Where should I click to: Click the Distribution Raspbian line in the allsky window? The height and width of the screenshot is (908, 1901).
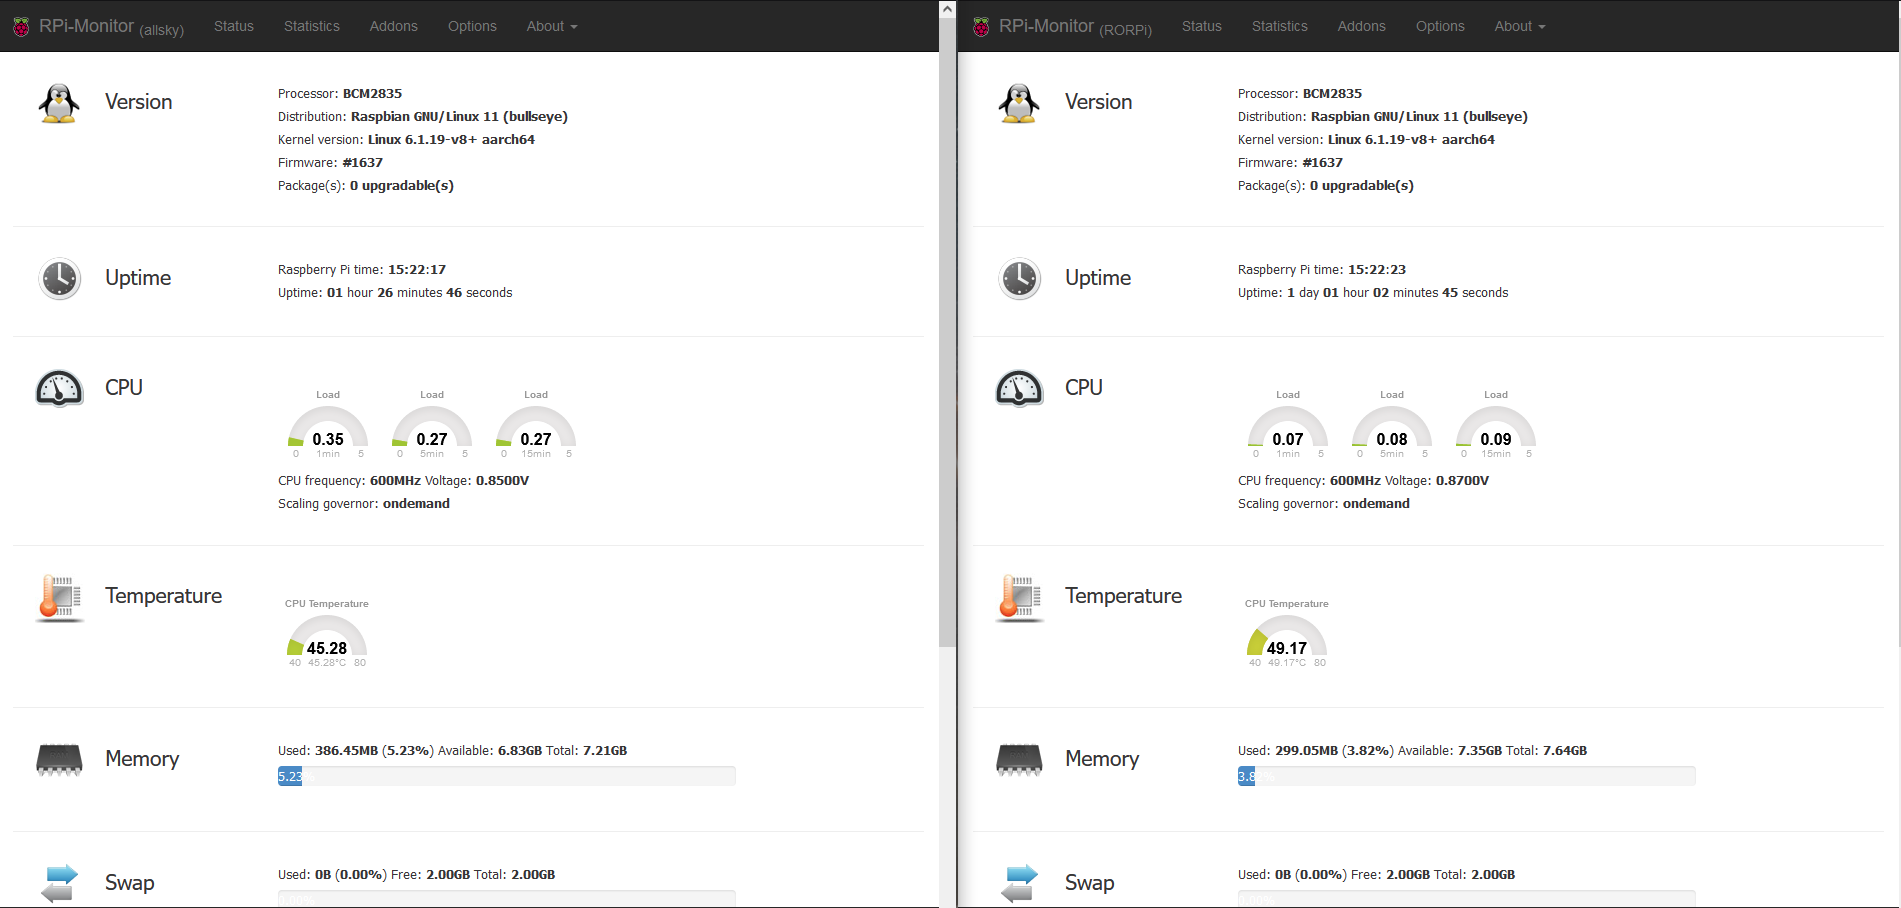(x=423, y=117)
